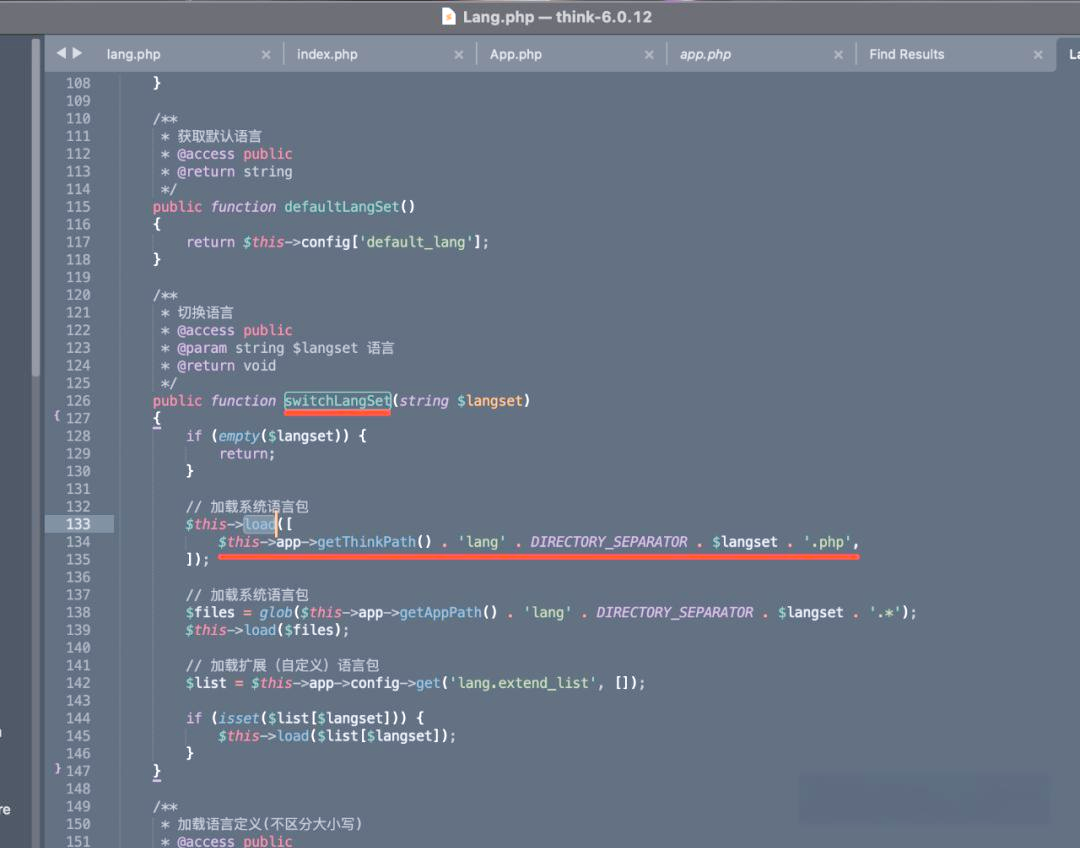Open the Find Results tab
The height and width of the screenshot is (848, 1080).
tap(906, 54)
